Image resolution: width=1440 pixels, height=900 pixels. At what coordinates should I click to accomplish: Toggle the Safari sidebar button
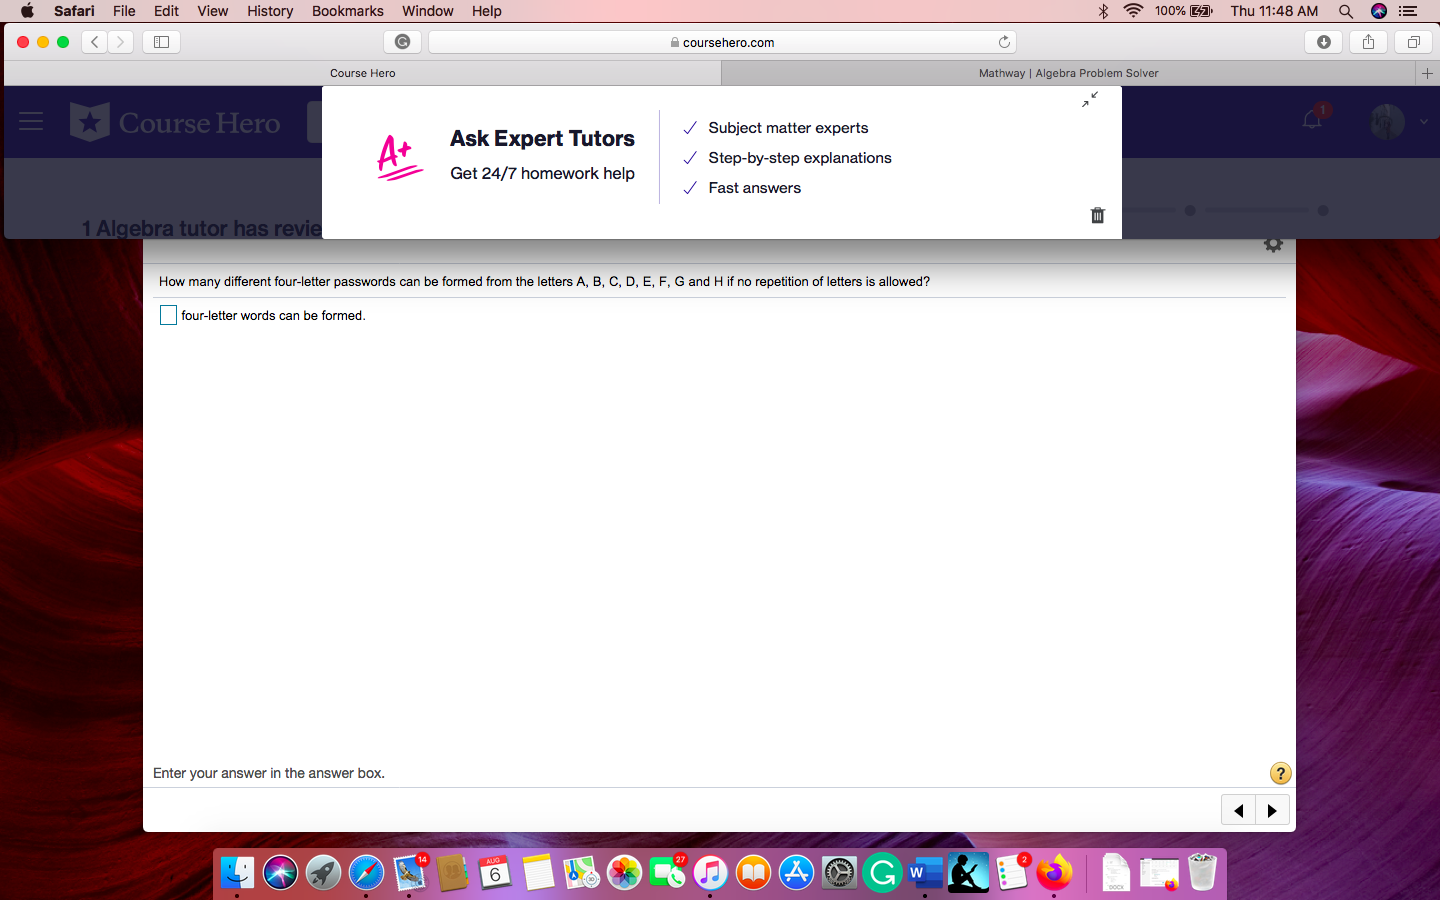click(161, 42)
